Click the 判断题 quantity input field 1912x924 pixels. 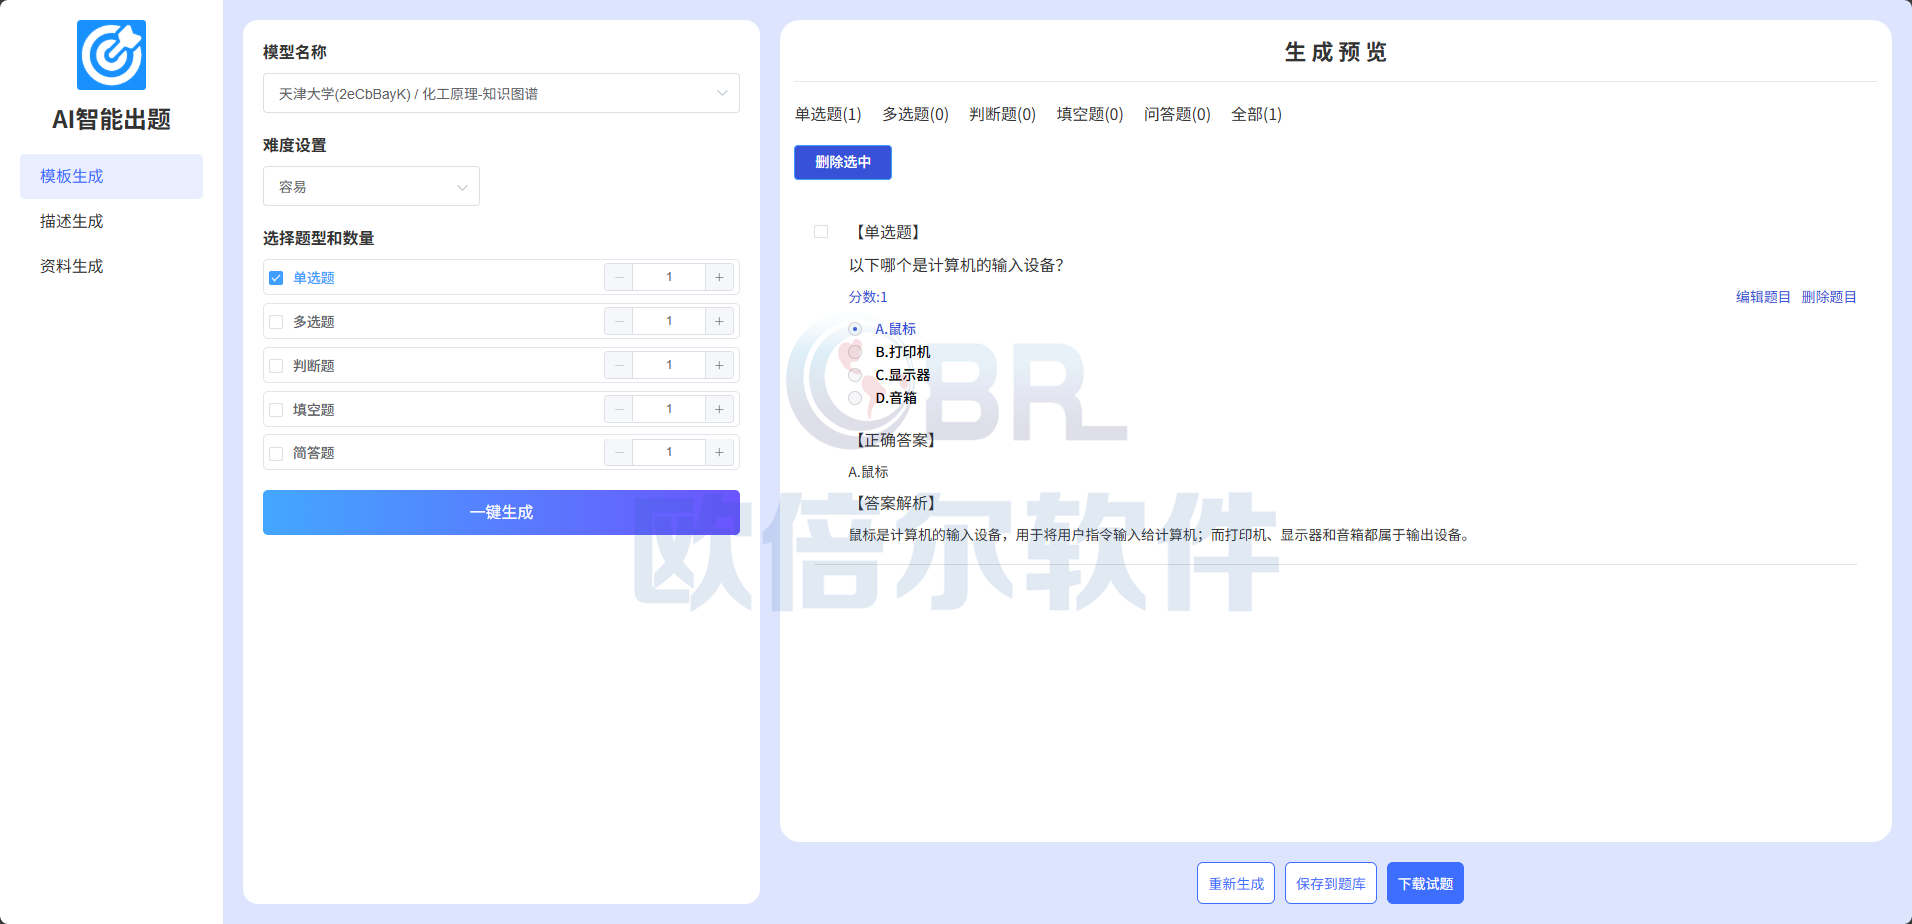coord(669,365)
